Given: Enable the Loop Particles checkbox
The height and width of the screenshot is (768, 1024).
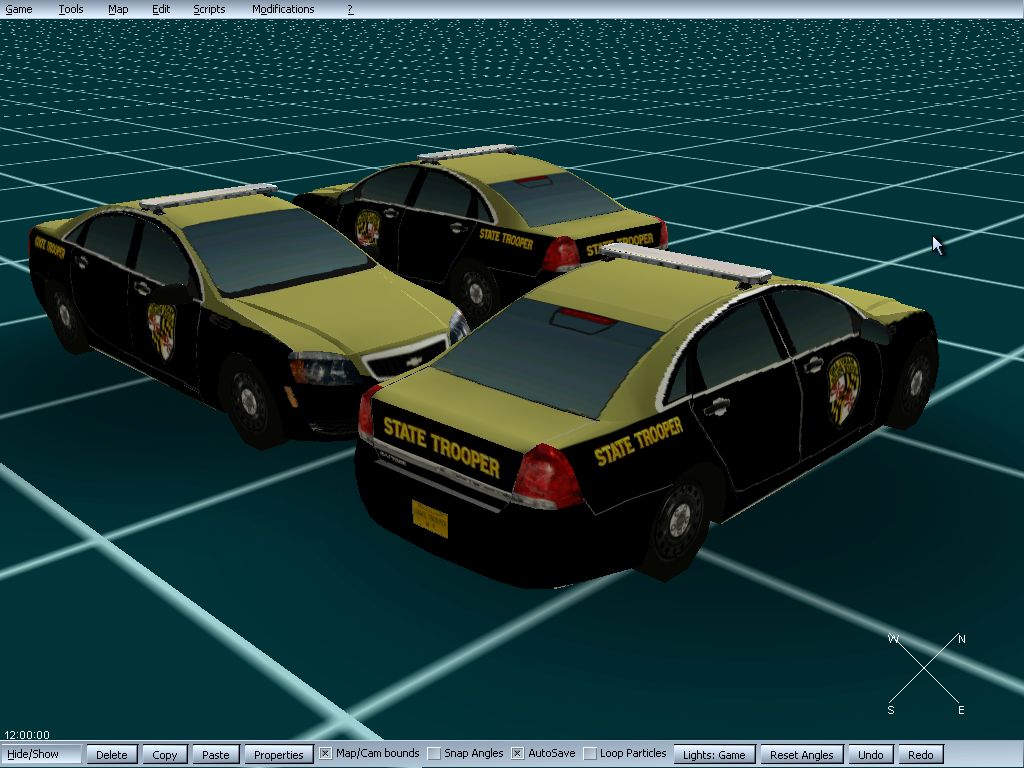Looking at the screenshot, I should pos(590,754).
